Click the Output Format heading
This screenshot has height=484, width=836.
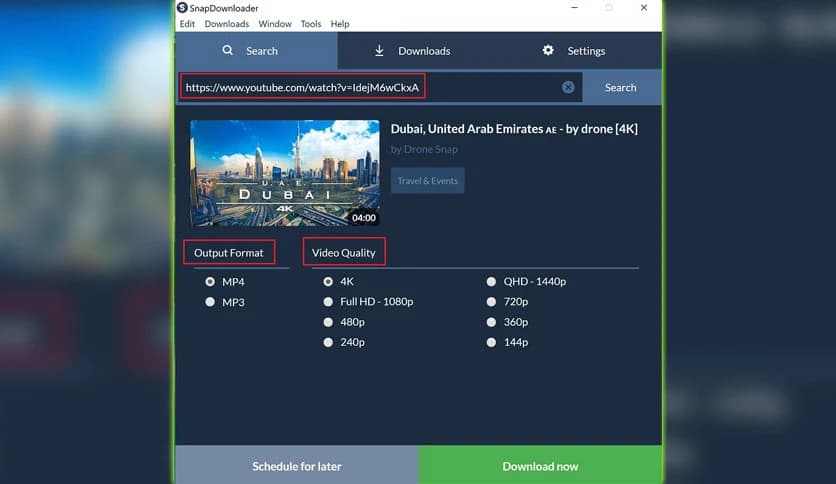229,253
